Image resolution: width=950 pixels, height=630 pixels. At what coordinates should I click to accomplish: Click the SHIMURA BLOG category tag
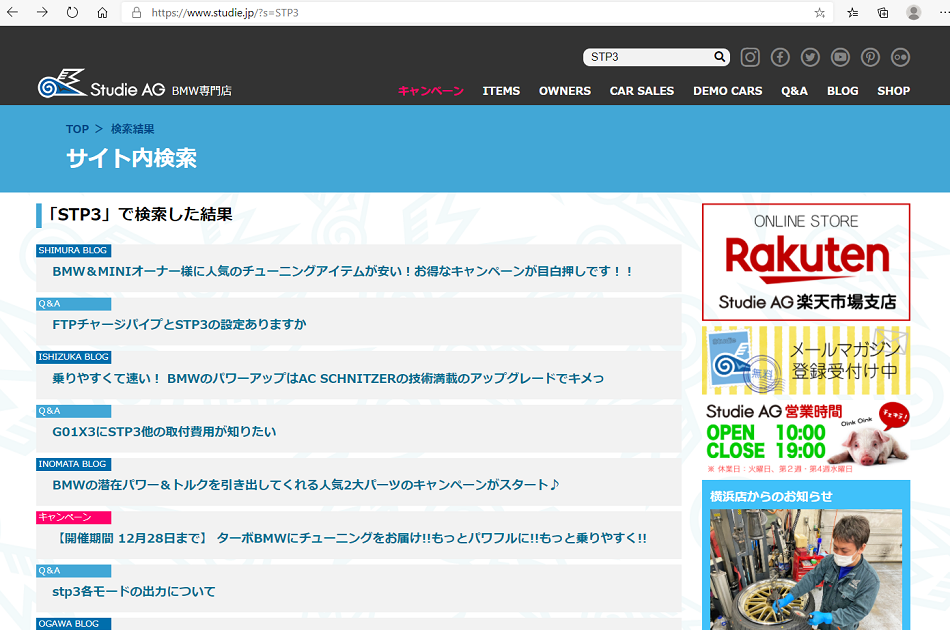pos(73,250)
